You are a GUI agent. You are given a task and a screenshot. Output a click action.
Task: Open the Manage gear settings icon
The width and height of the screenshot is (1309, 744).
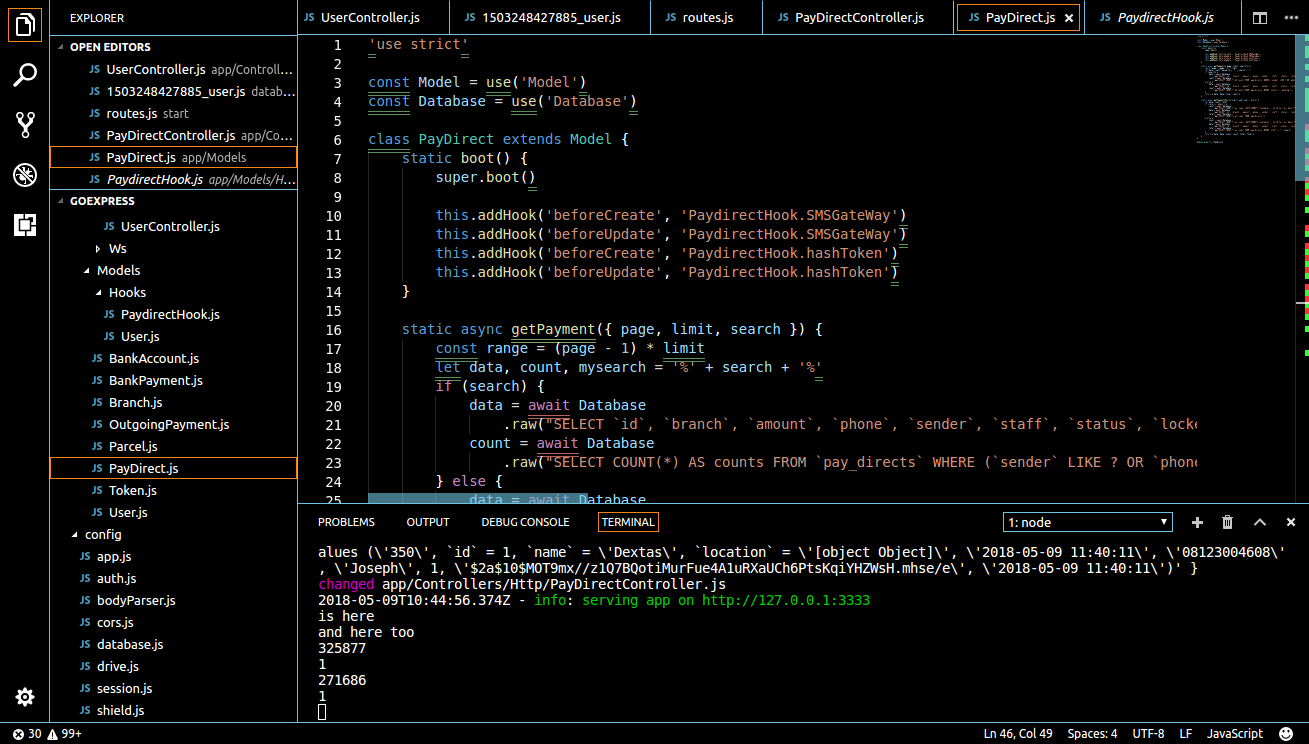click(25, 697)
